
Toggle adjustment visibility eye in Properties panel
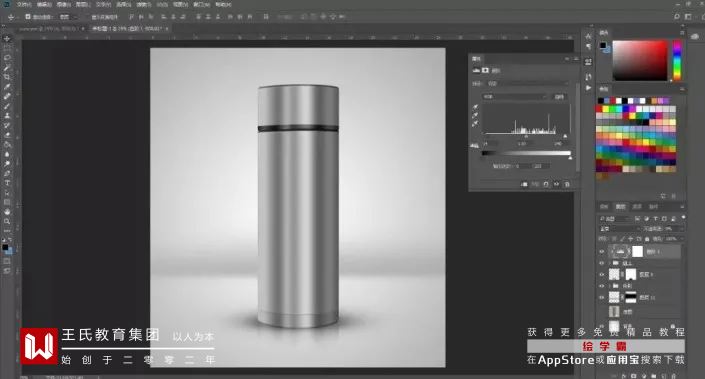[x=557, y=184]
